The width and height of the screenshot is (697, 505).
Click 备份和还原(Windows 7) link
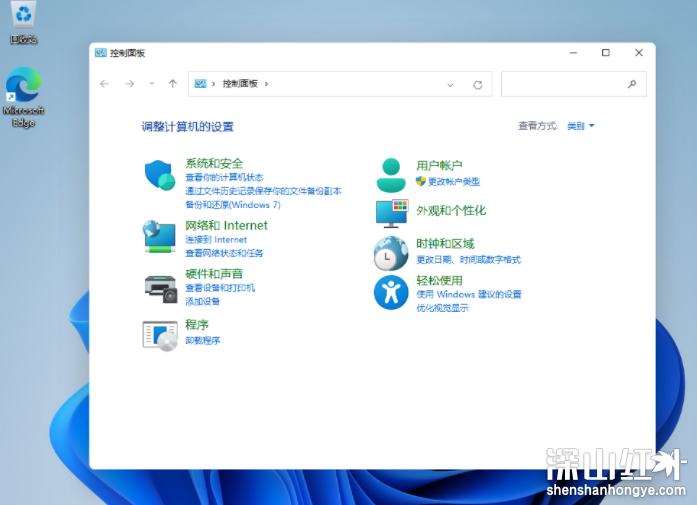pyautogui.click(x=233, y=205)
